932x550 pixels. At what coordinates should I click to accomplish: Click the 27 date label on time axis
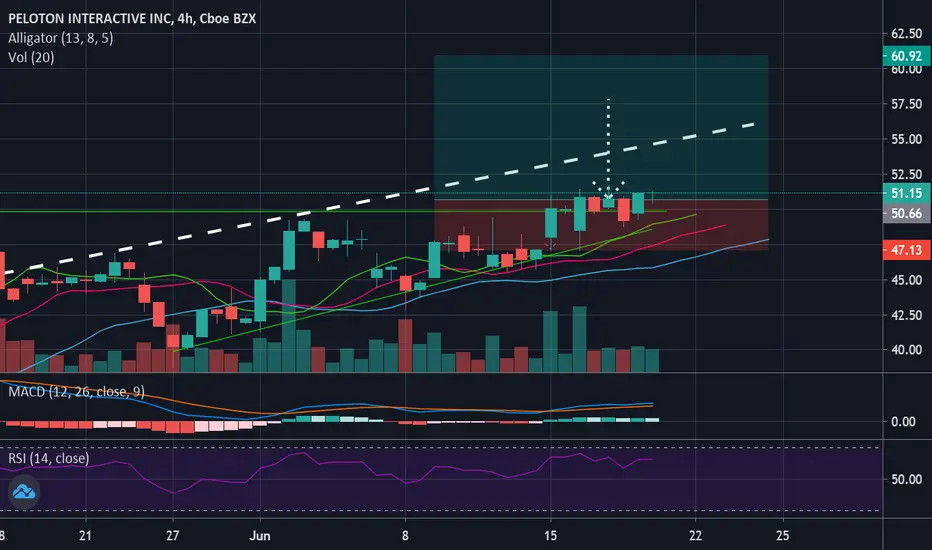pos(172,536)
